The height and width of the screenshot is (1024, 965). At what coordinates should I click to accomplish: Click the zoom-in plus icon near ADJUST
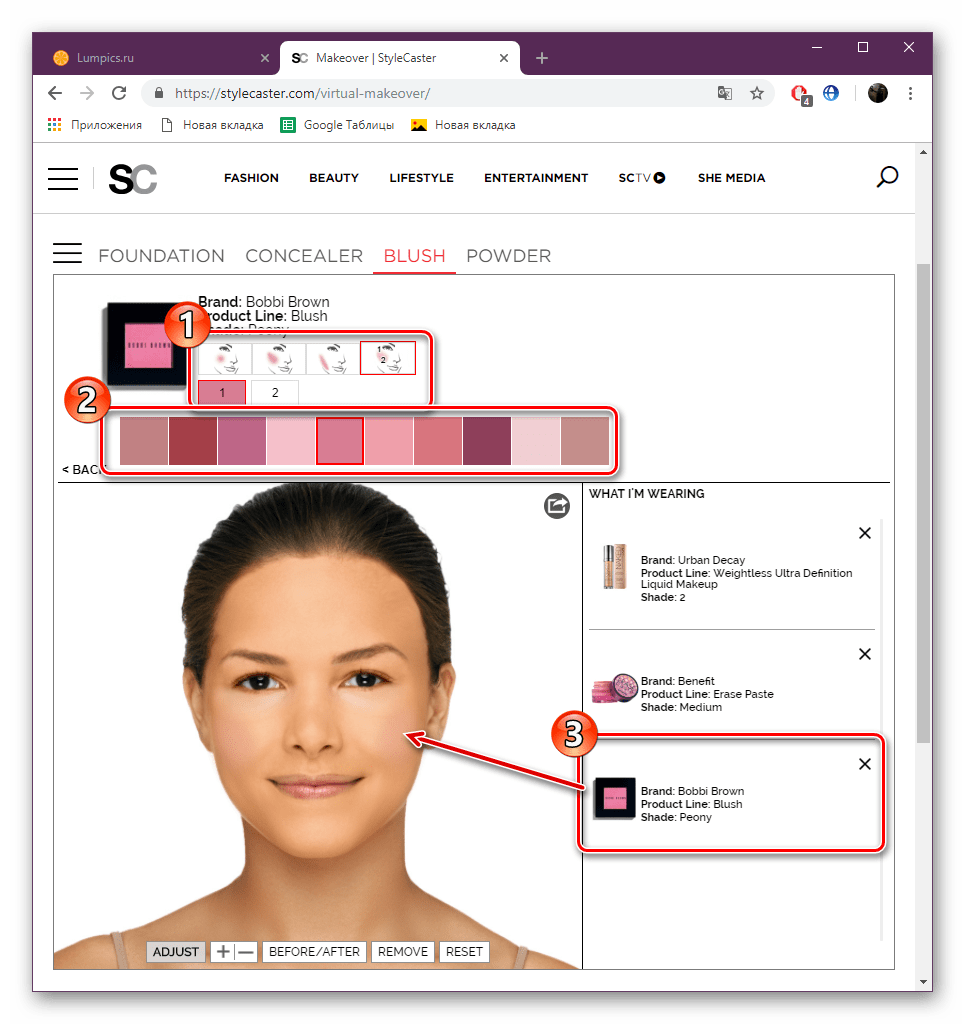tap(224, 951)
